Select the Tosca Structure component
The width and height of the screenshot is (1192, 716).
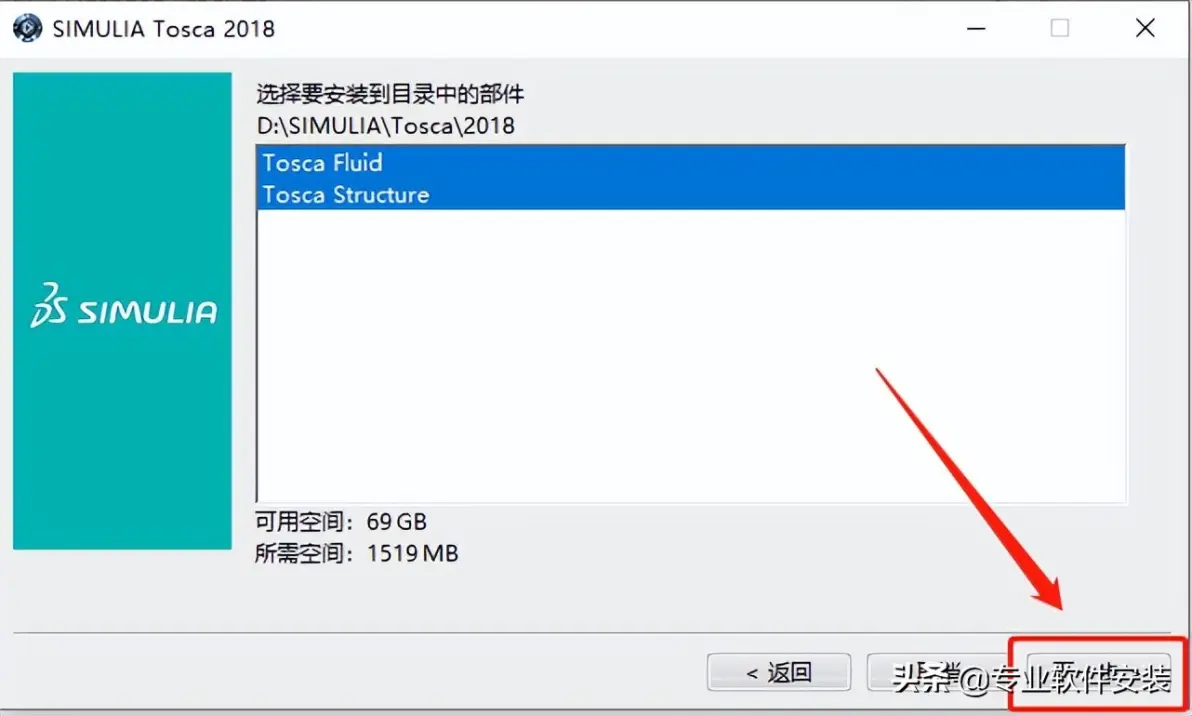(690, 194)
